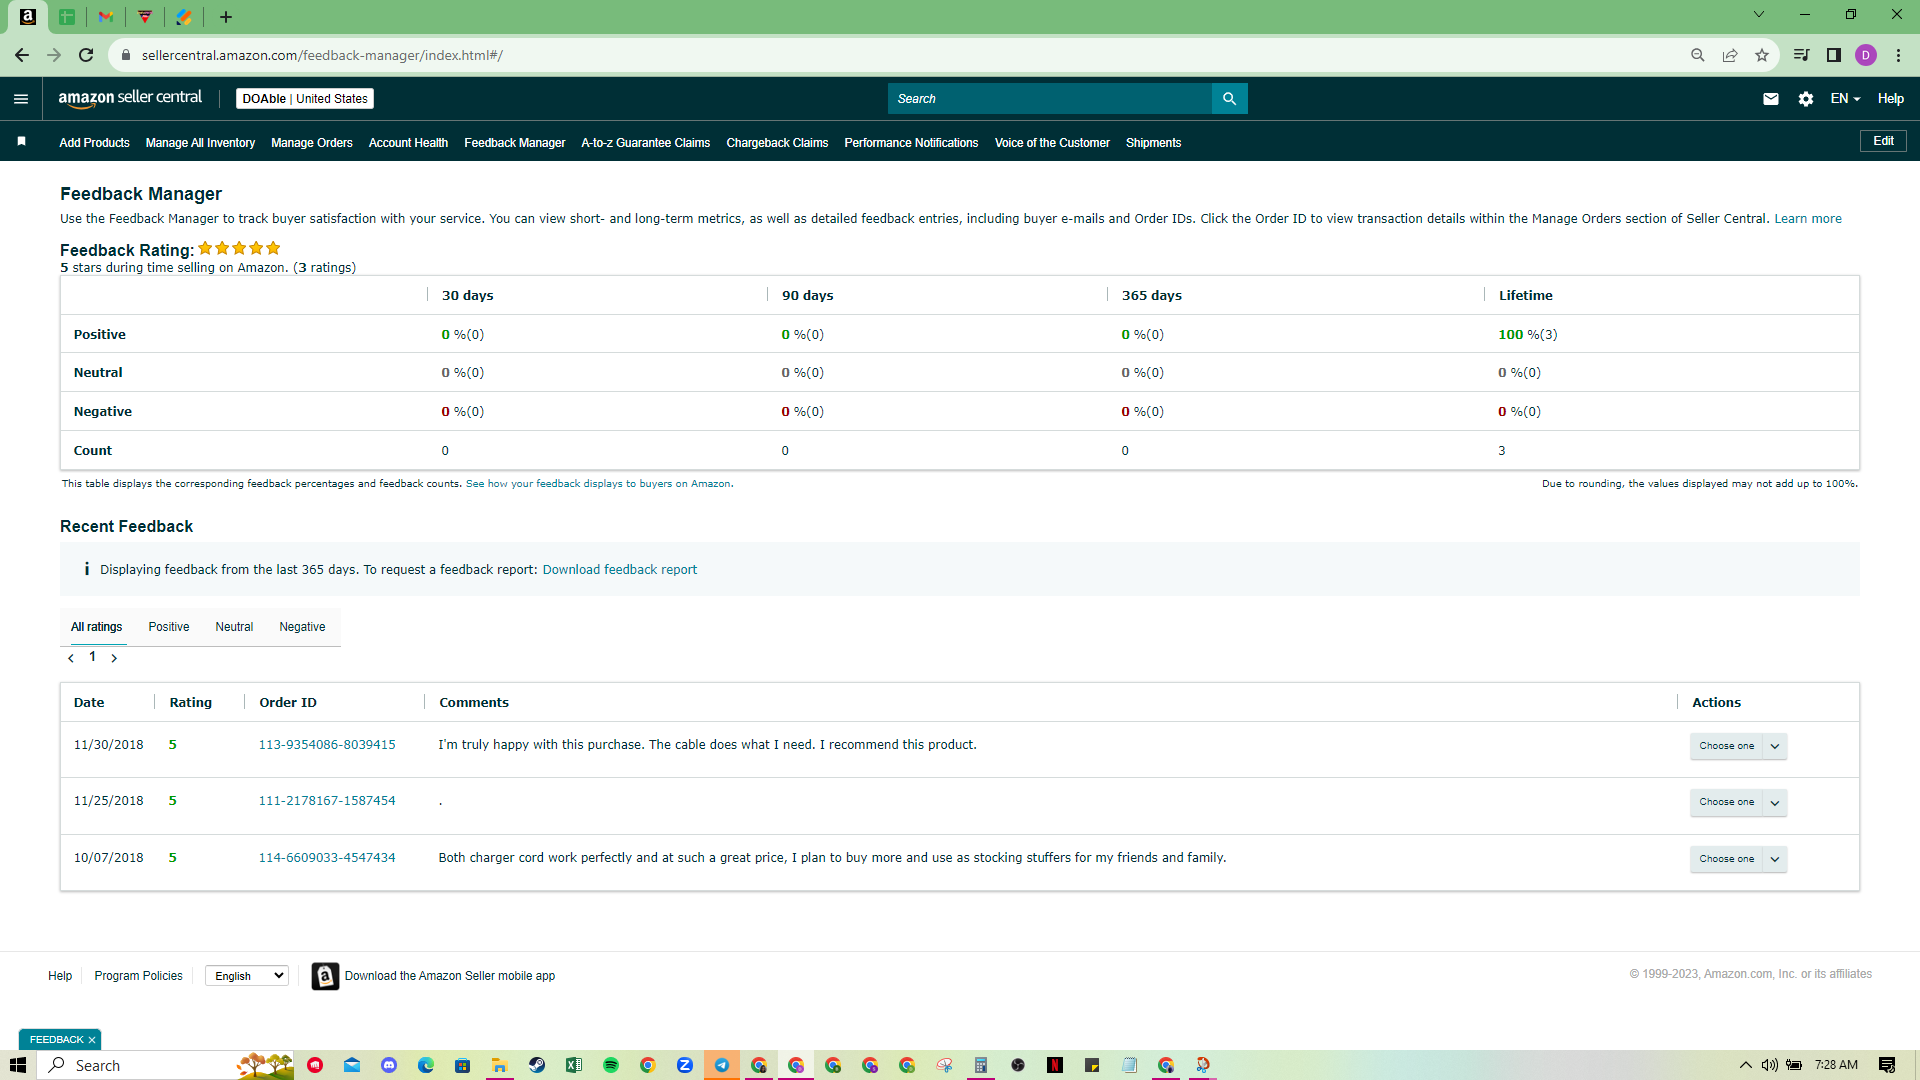Open buyer messages envelope icon
The image size is (1920, 1080).
pos(1770,99)
